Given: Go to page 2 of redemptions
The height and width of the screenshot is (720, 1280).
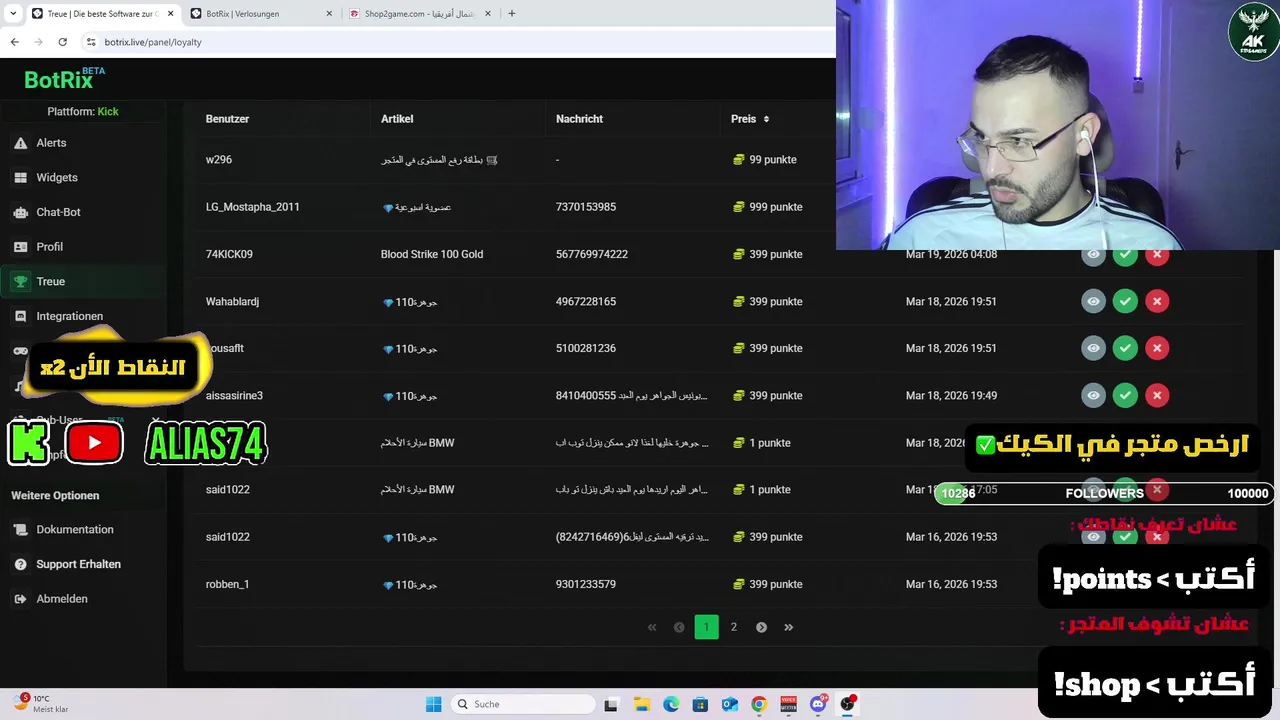Looking at the screenshot, I should pyautogui.click(x=733, y=627).
